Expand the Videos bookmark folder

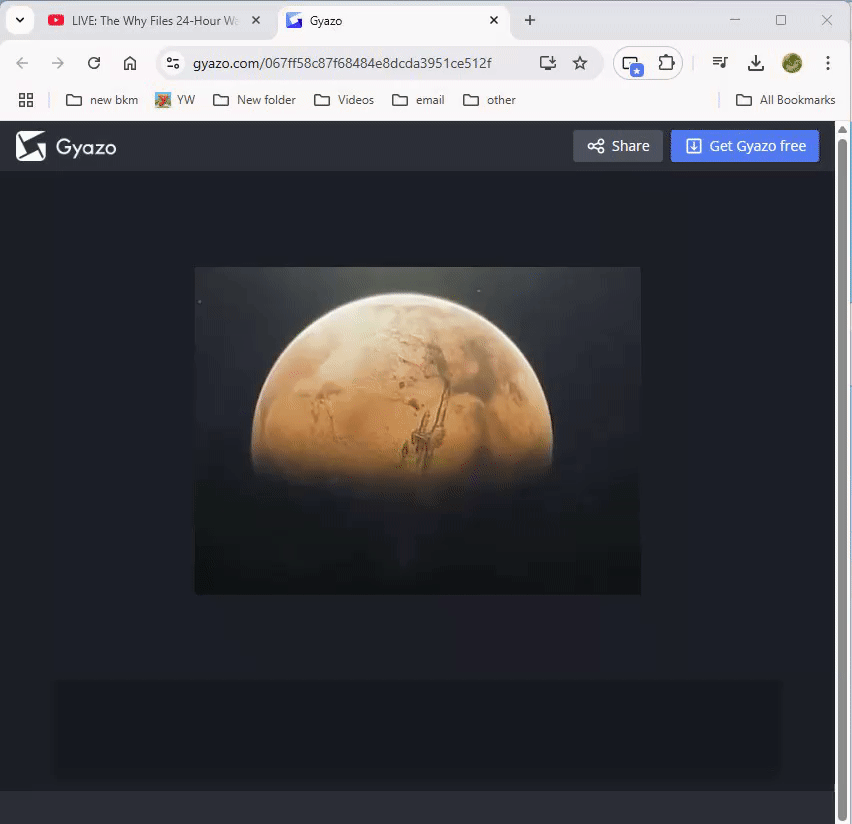point(344,100)
